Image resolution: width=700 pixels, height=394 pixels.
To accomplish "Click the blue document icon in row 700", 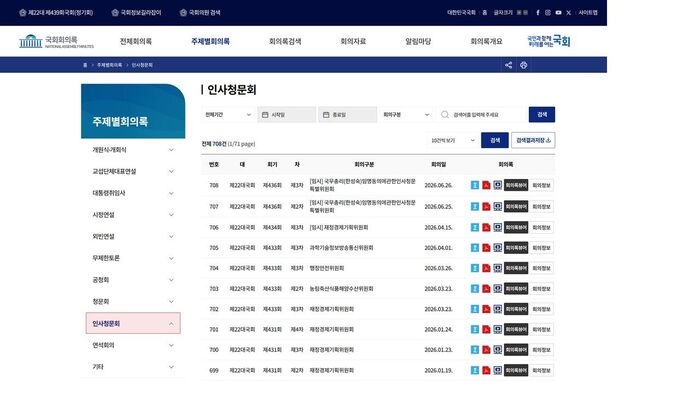I will (x=475, y=350).
